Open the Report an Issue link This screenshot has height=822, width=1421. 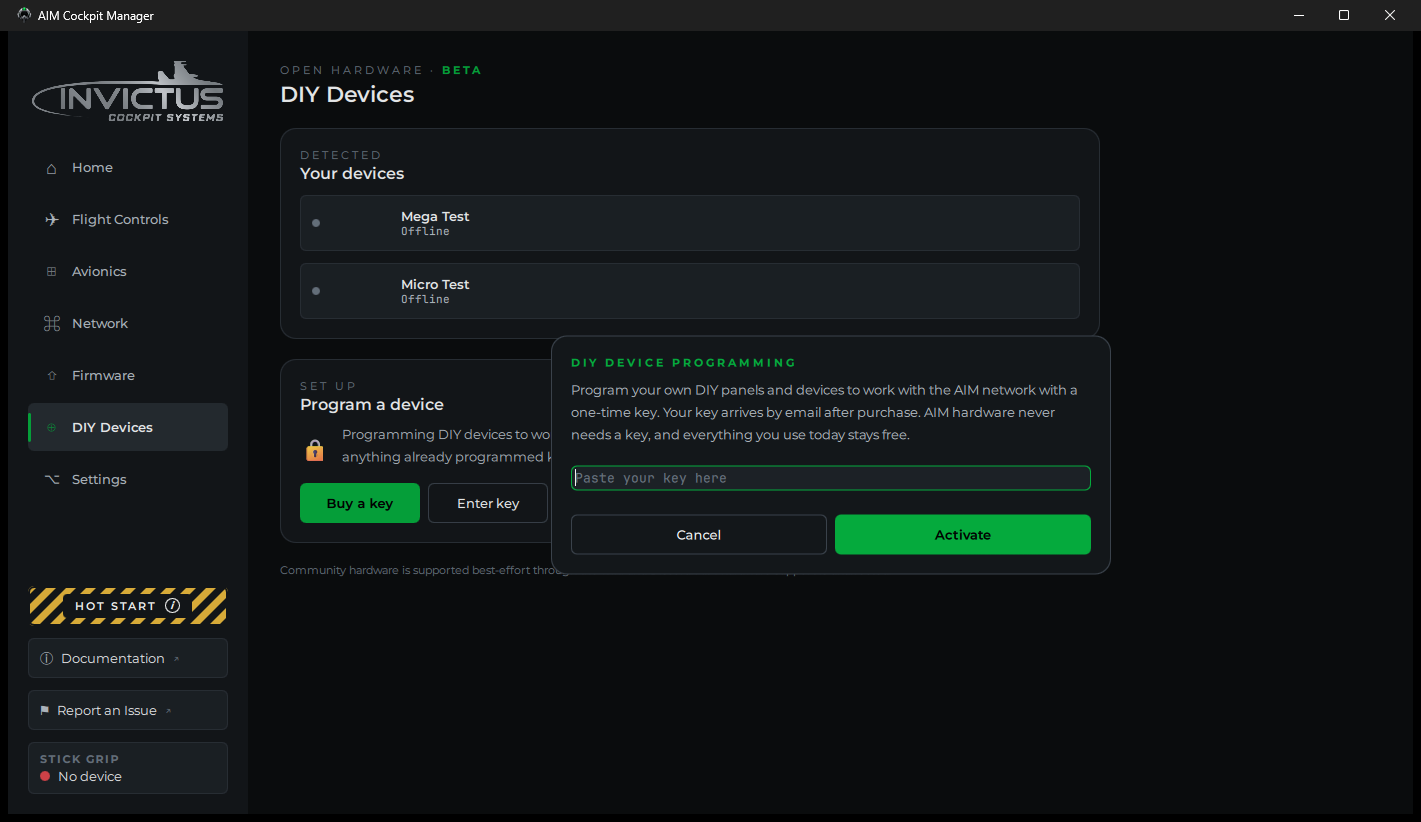128,710
